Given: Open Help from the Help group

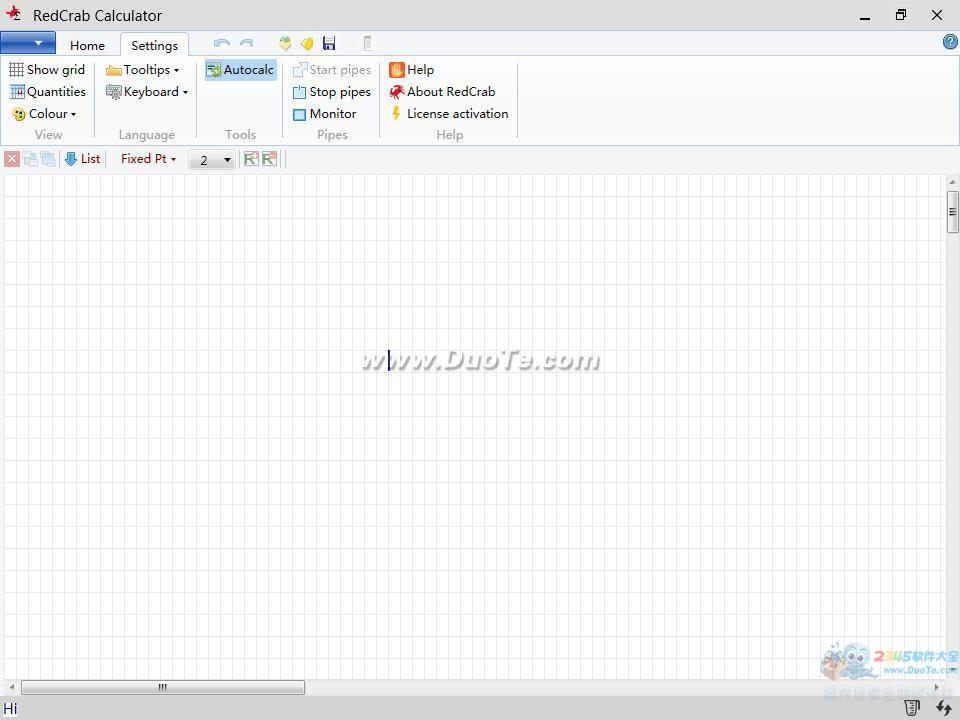Looking at the screenshot, I should 411,70.
